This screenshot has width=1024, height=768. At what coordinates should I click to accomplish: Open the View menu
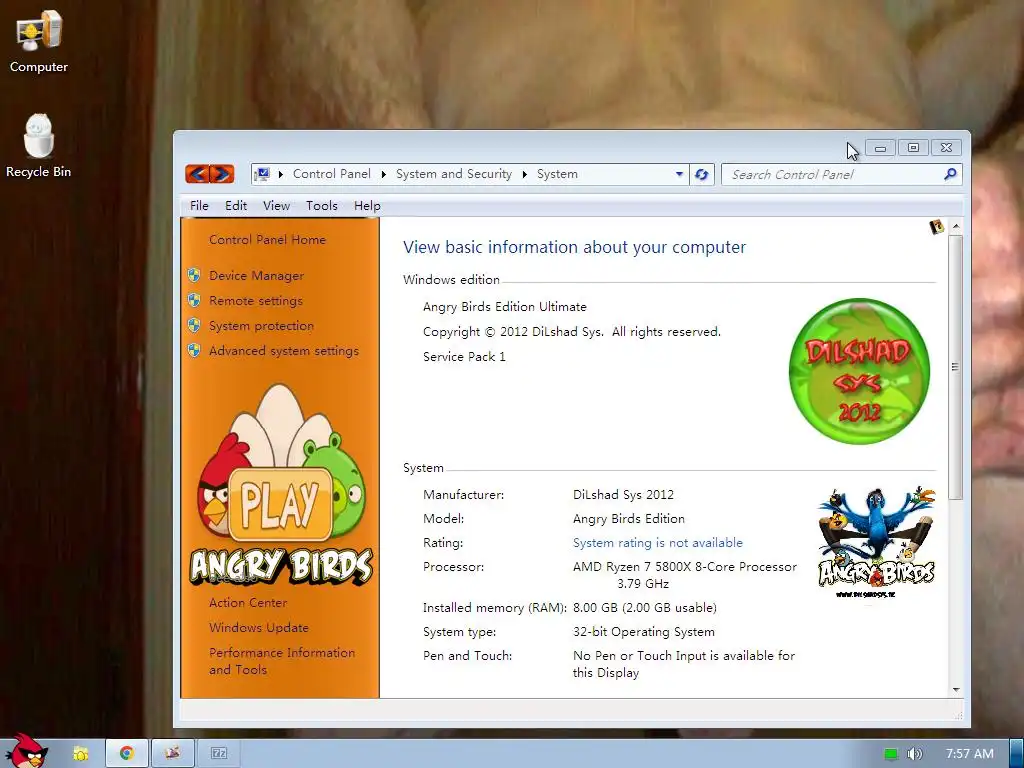click(276, 206)
